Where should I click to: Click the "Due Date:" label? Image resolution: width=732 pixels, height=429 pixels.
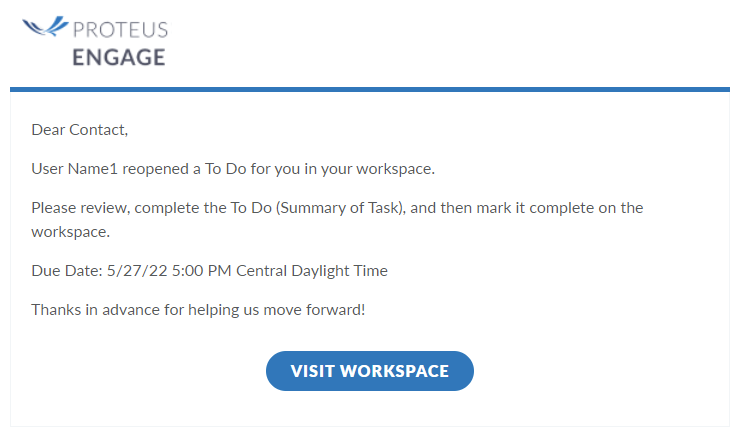67,271
